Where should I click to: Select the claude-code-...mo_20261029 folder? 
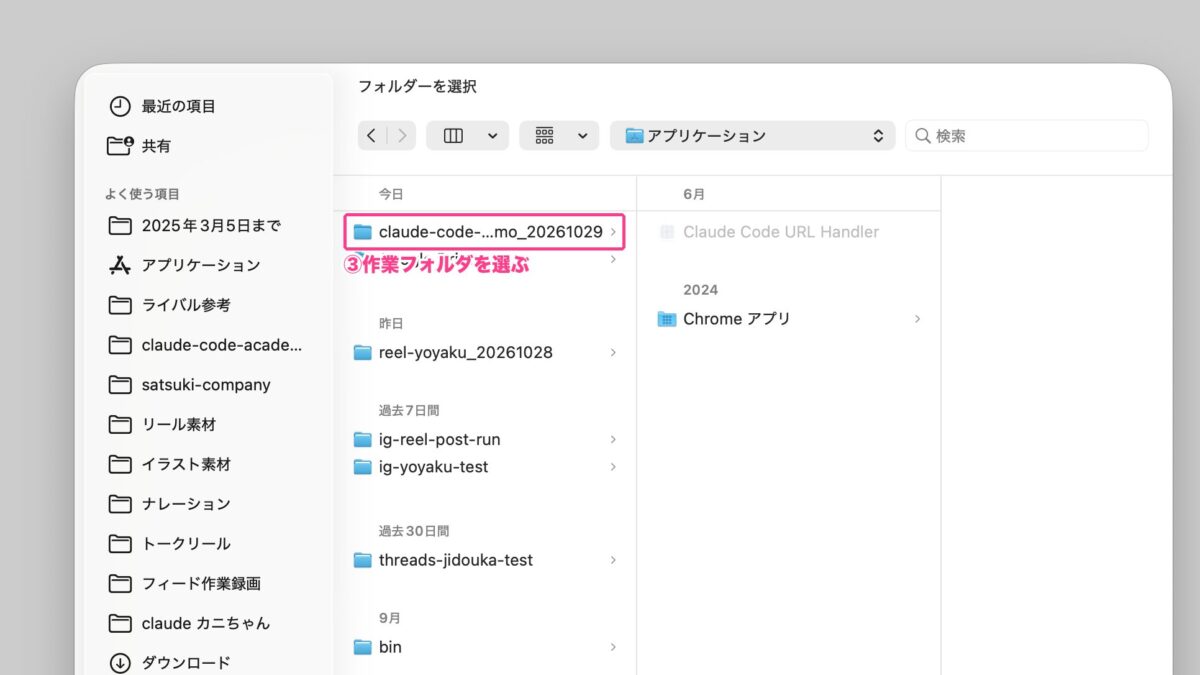pyautogui.click(x=484, y=232)
